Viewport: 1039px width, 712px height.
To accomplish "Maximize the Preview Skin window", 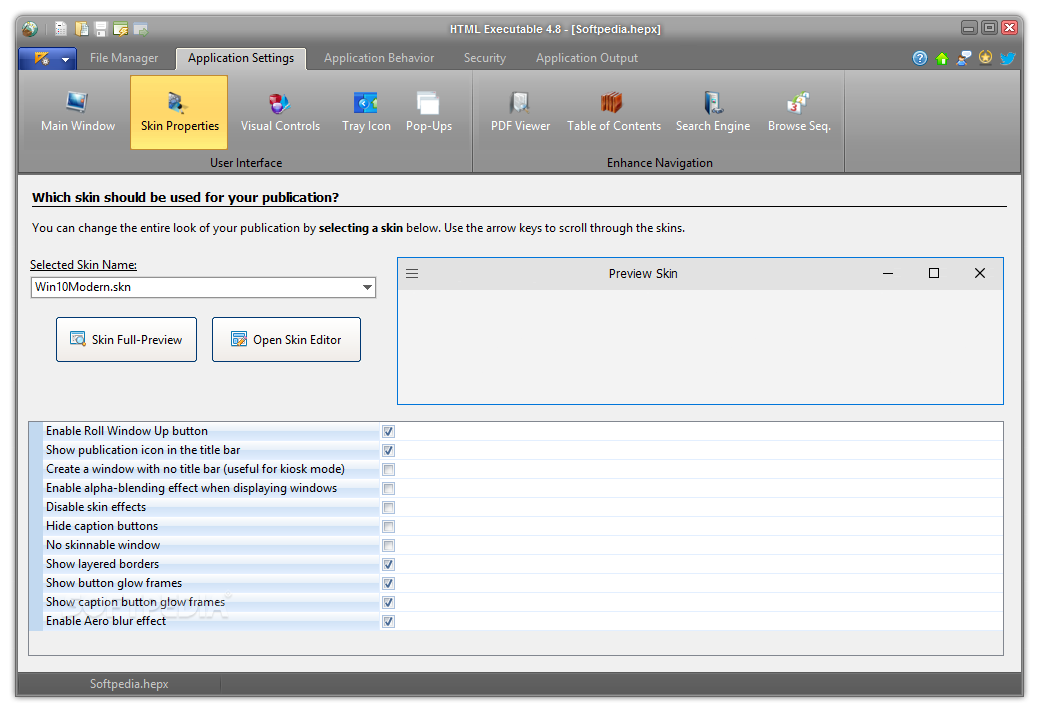I will point(934,274).
